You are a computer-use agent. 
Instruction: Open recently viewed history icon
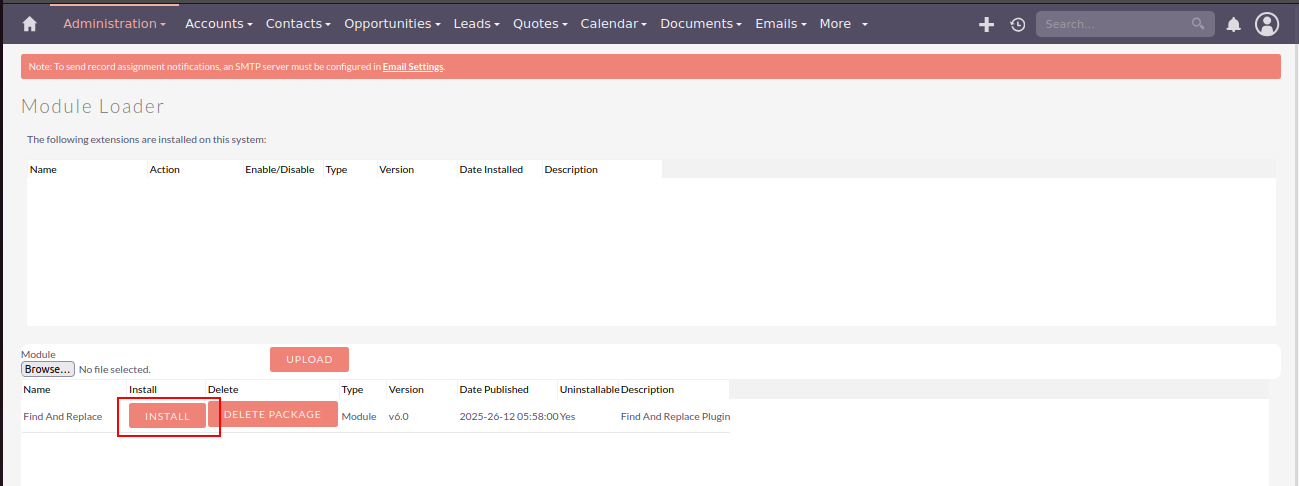(1017, 24)
